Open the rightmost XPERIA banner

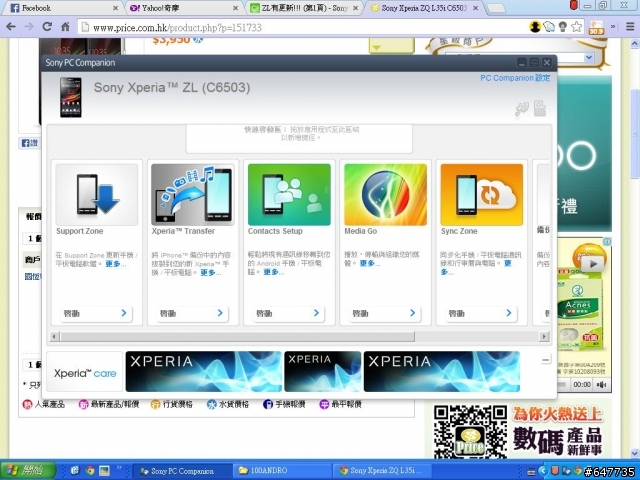(442, 371)
